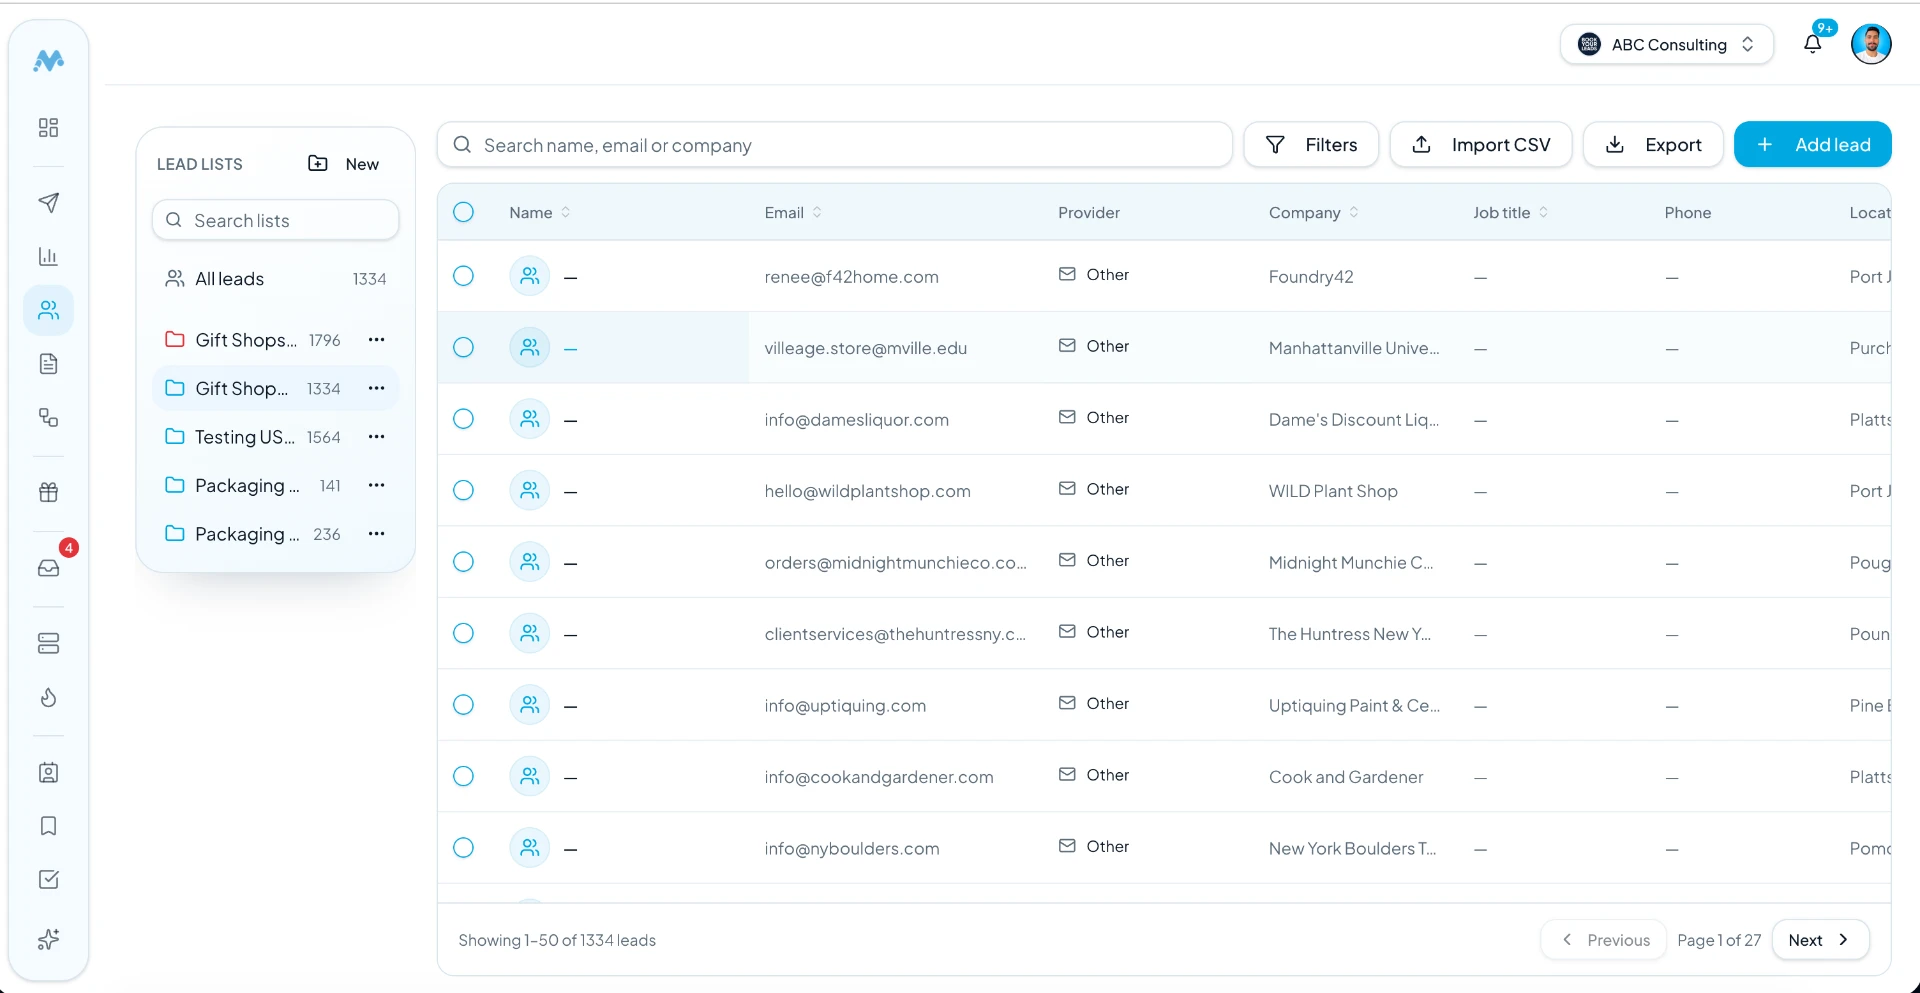The width and height of the screenshot is (1920, 993).
Task: Sort leads by Company column
Action: (x=1313, y=212)
